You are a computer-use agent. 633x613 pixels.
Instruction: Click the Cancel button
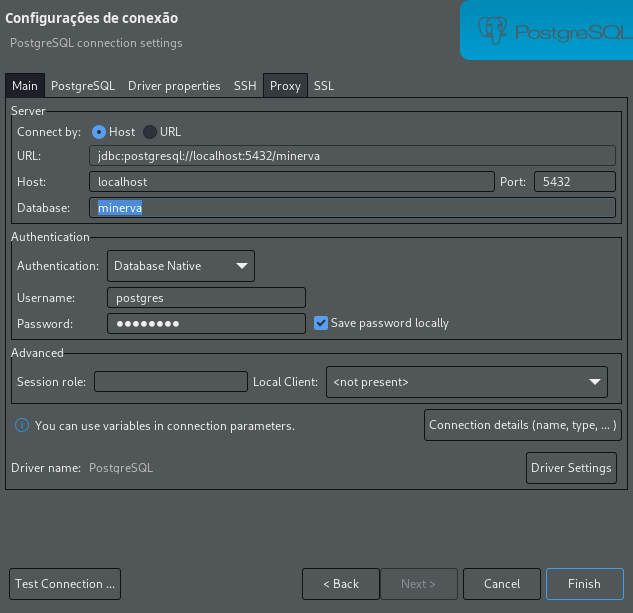pyautogui.click(x=502, y=584)
